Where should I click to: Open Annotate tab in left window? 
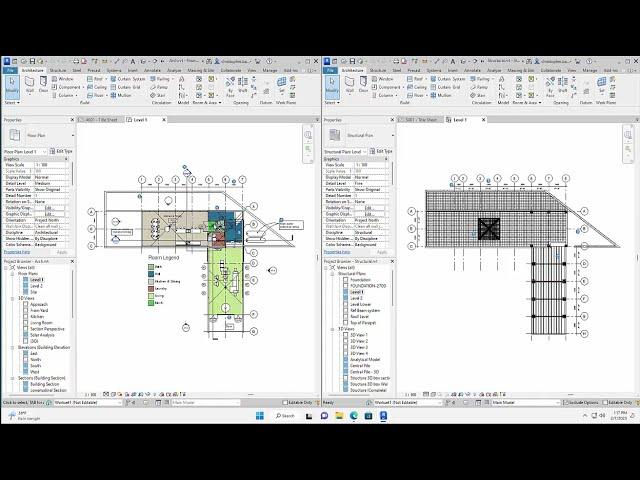pyautogui.click(x=153, y=70)
